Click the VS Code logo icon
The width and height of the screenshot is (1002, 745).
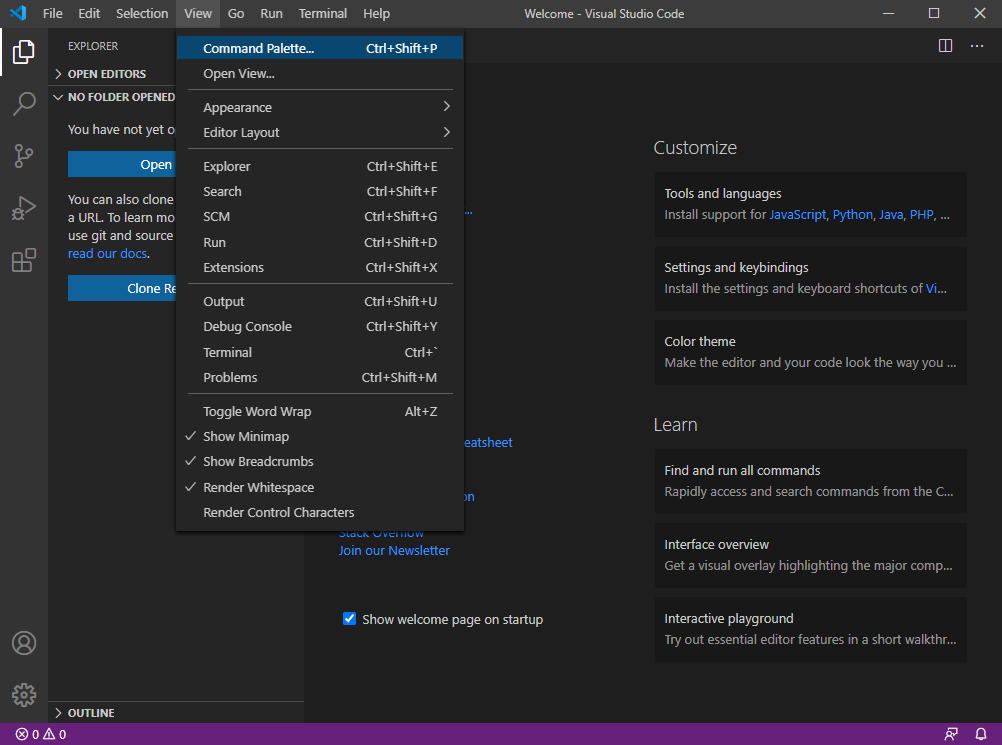point(19,13)
